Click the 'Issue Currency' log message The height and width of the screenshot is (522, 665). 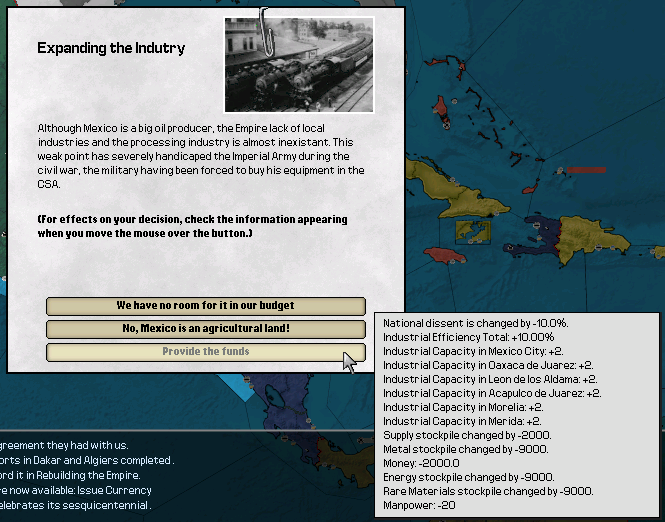(75, 490)
